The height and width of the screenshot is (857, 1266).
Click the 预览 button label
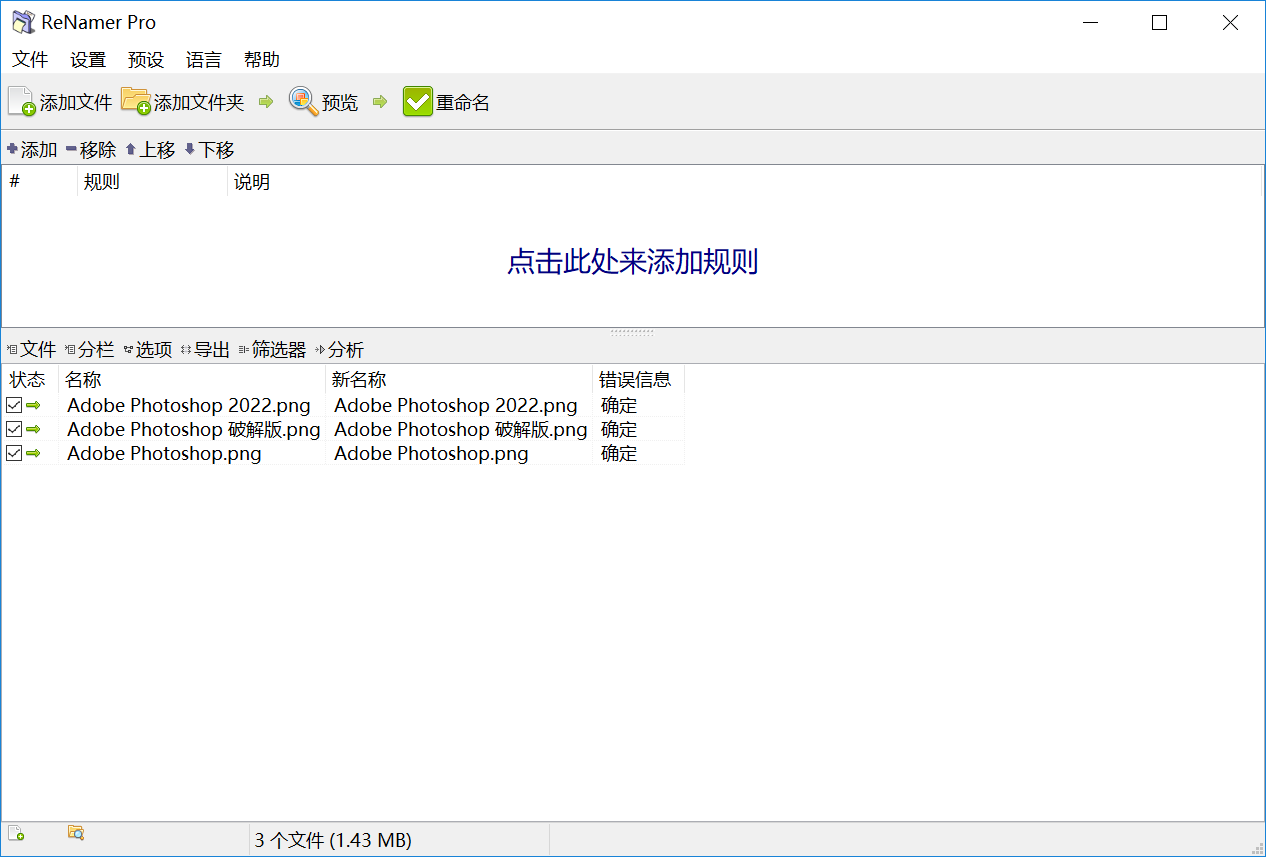pyautogui.click(x=340, y=102)
